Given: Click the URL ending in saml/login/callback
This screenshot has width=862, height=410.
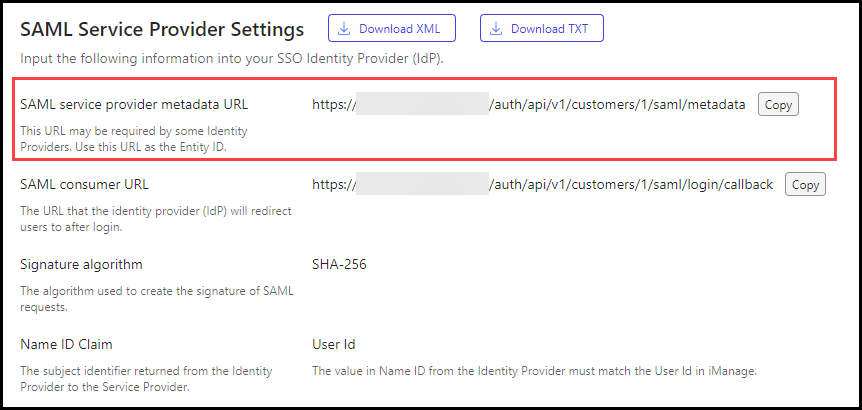Looking at the screenshot, I should 542,185.
